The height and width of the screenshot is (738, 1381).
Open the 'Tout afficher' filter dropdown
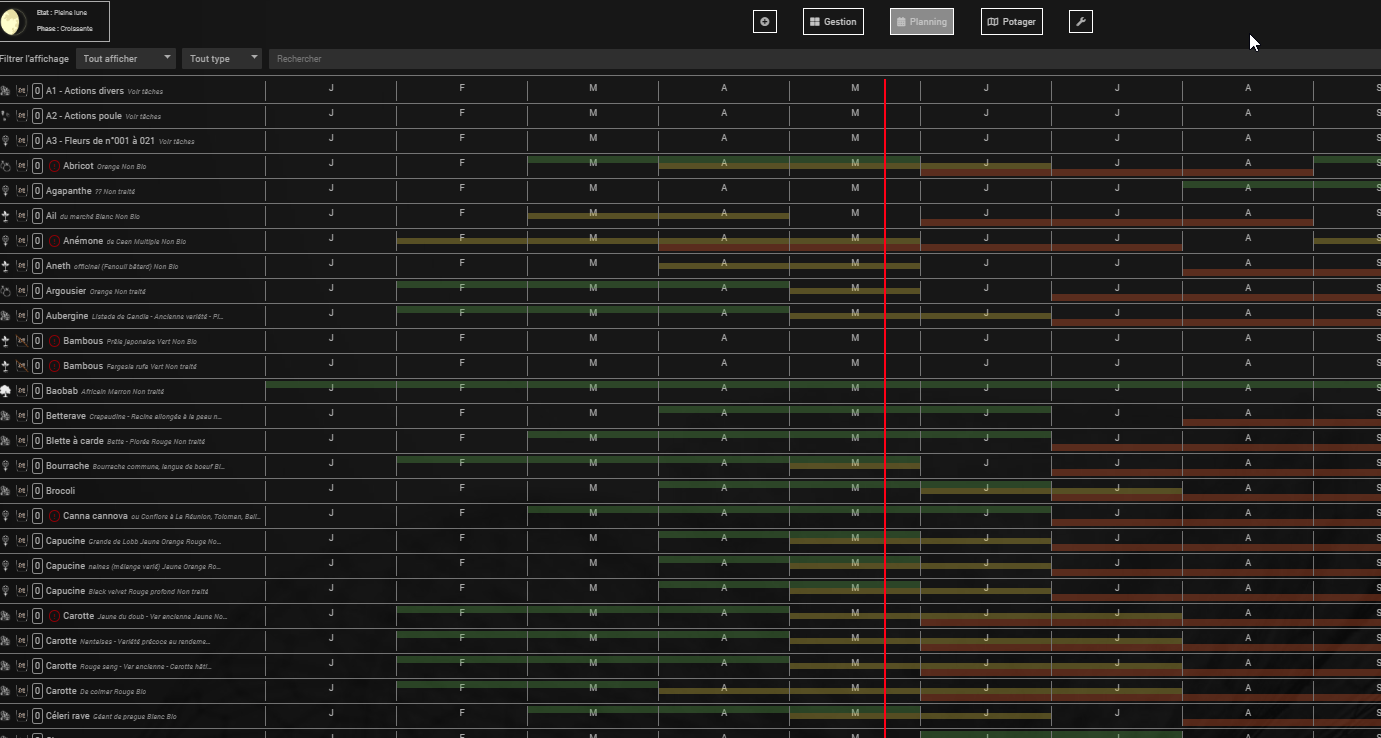126,59
